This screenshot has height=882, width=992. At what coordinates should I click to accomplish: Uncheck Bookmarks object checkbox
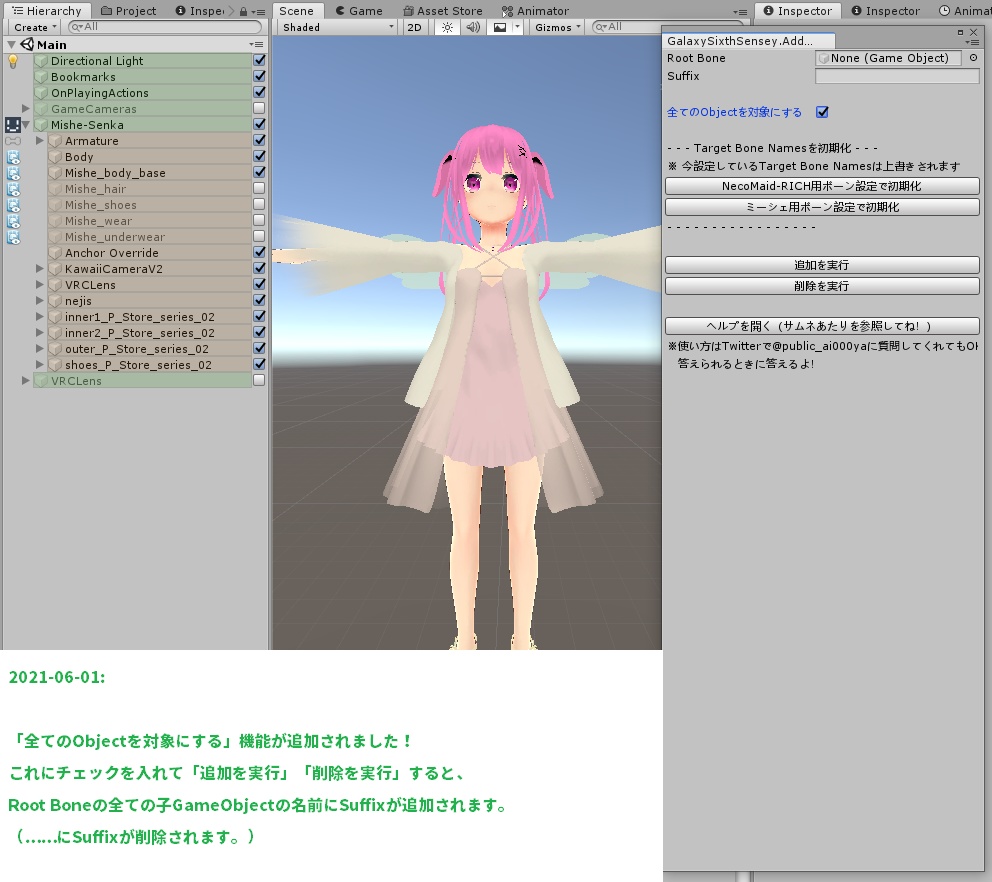(x=259, y=76)
